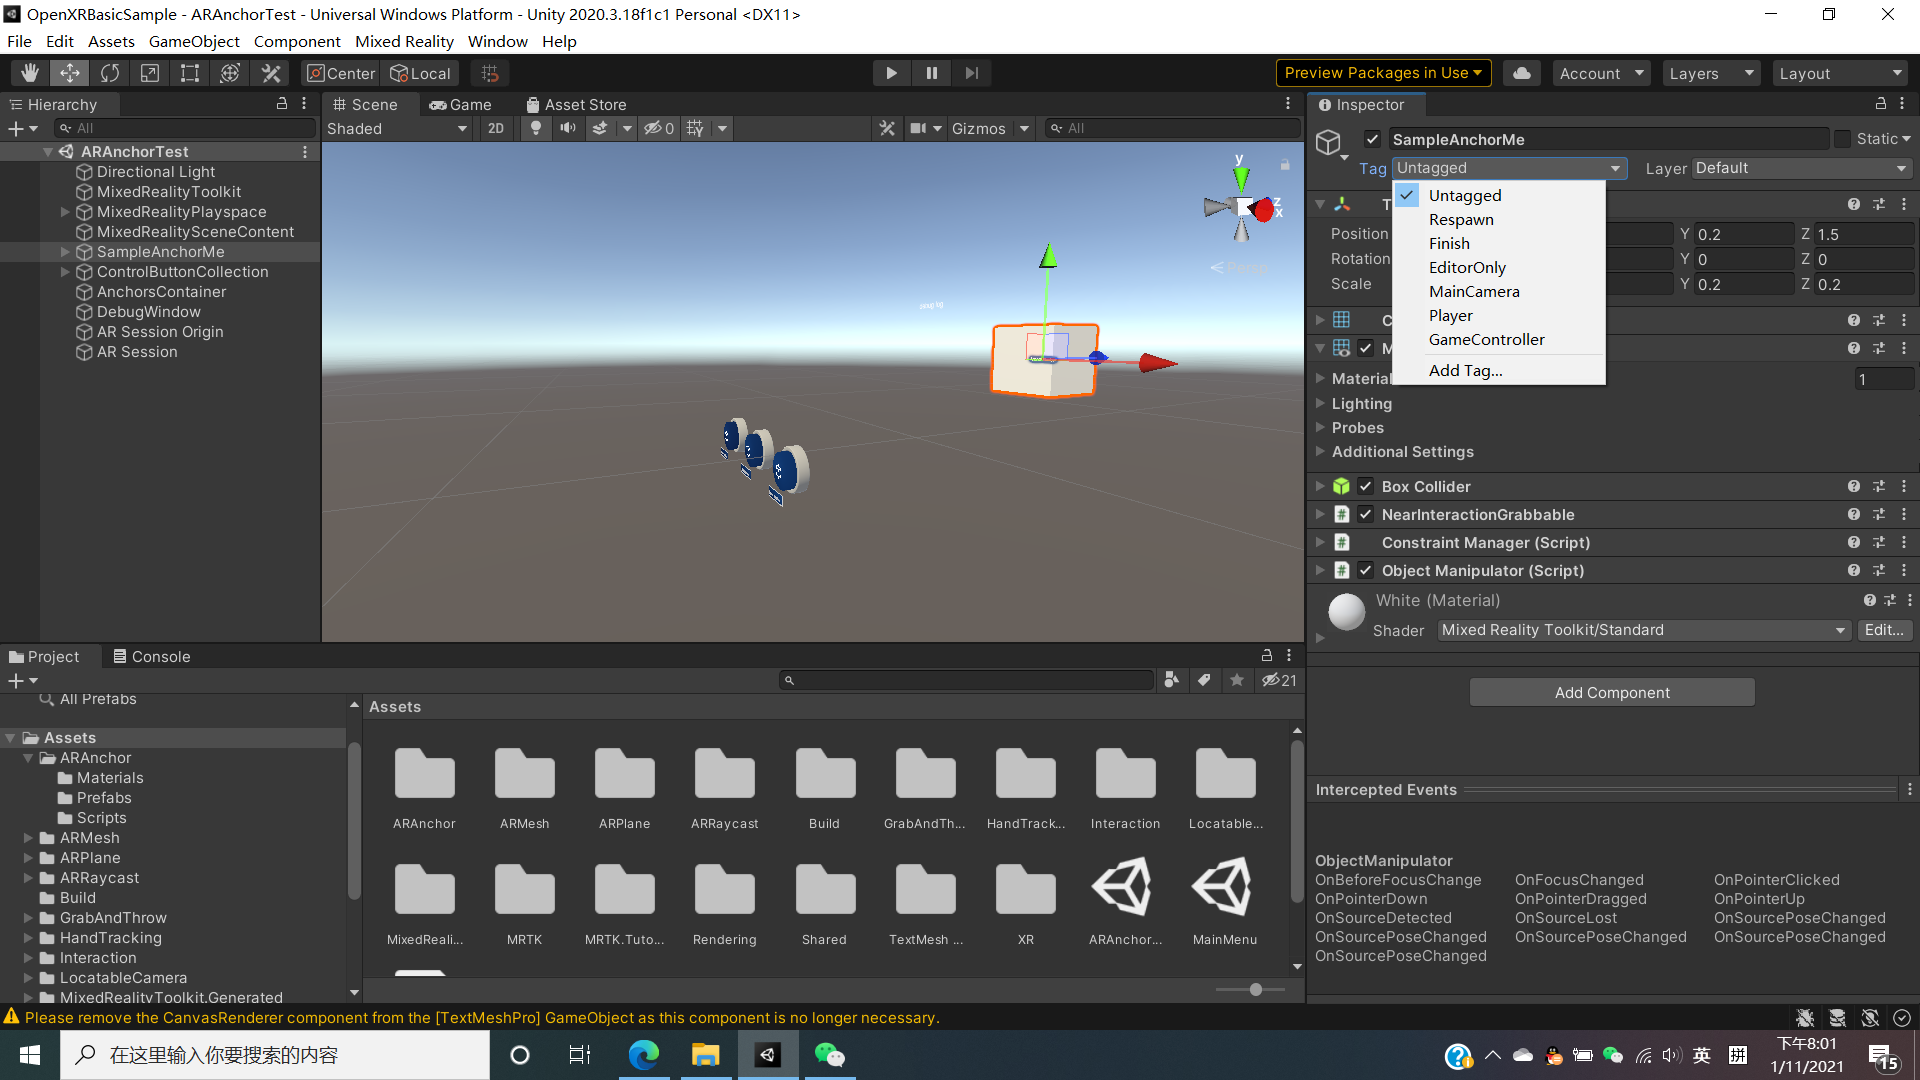Click the Step frame button

(x=971, y=73)
